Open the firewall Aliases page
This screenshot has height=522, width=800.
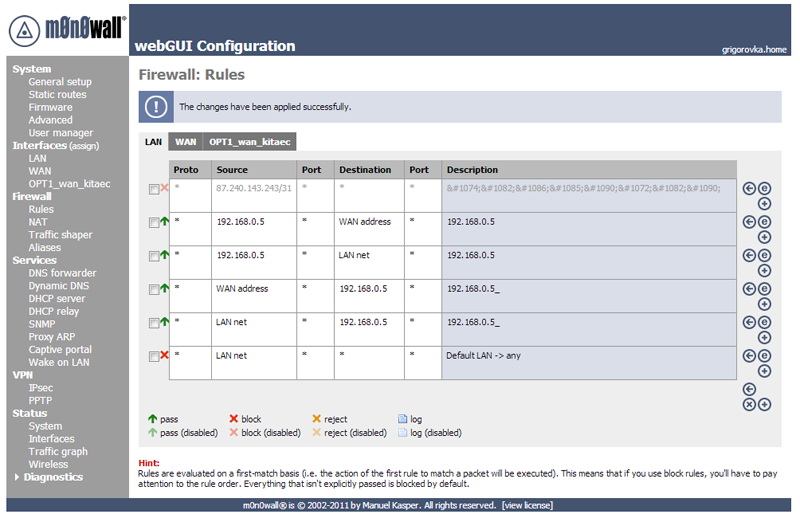(44, 247)
